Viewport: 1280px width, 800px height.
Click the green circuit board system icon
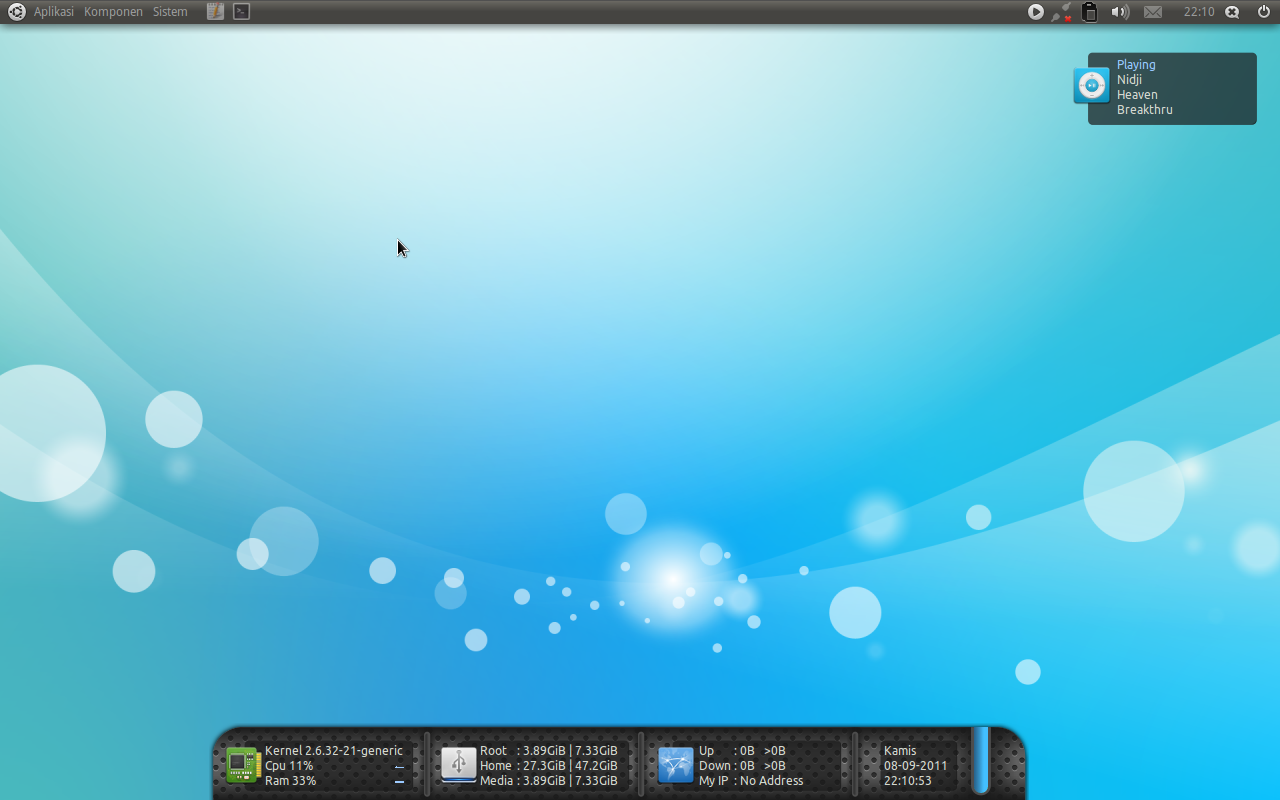coord(243,765)
